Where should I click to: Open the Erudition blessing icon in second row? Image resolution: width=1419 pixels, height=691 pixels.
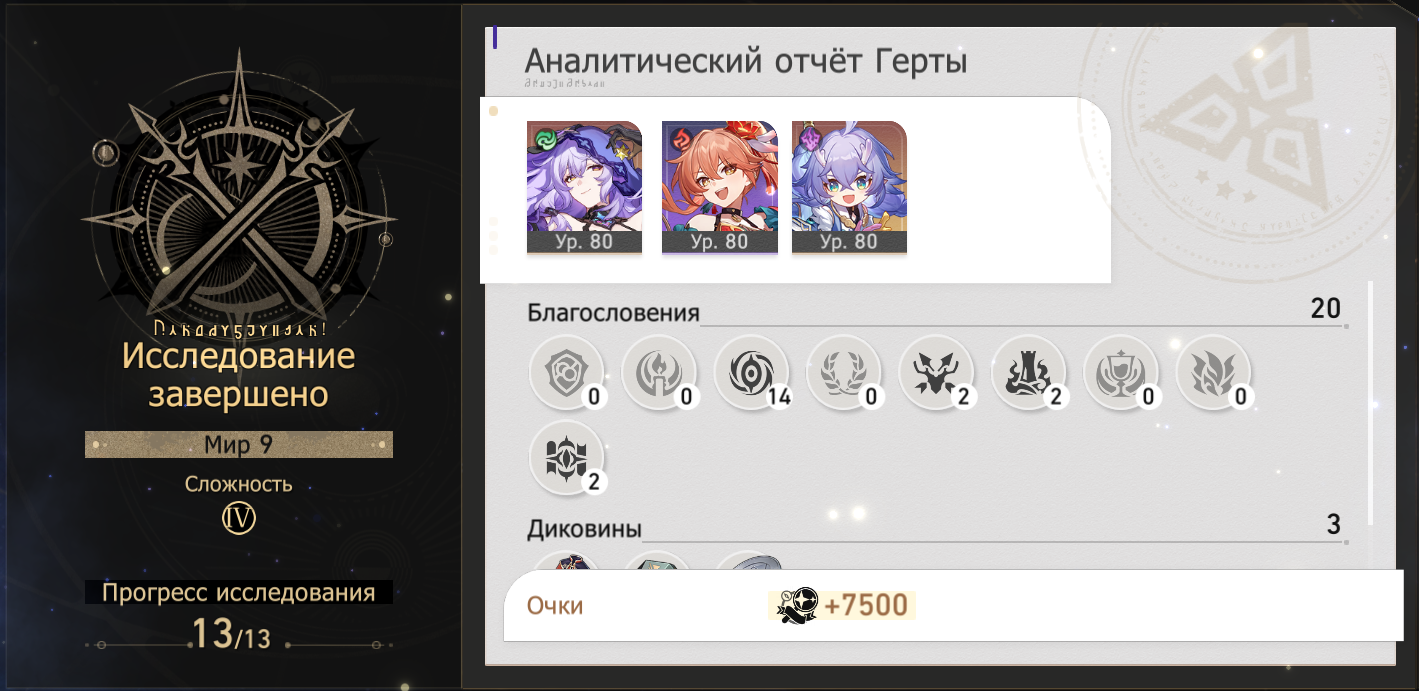click(x=566, y=458)
